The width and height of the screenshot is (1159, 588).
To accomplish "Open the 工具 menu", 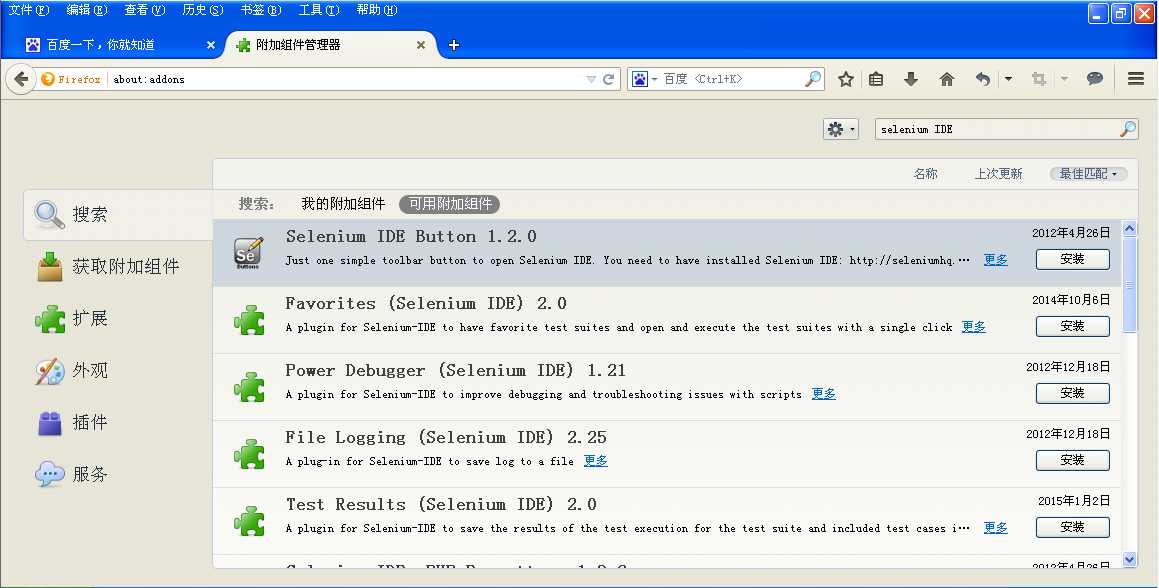I will click(319, 10).
